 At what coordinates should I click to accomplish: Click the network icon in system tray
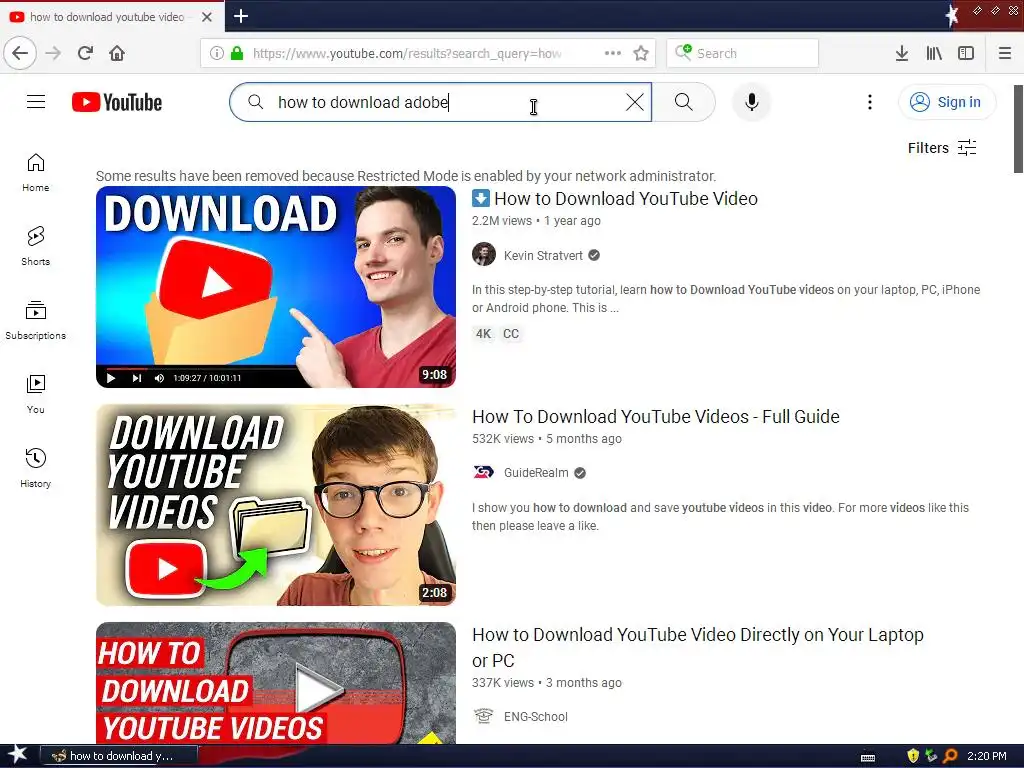coord(931,756)
